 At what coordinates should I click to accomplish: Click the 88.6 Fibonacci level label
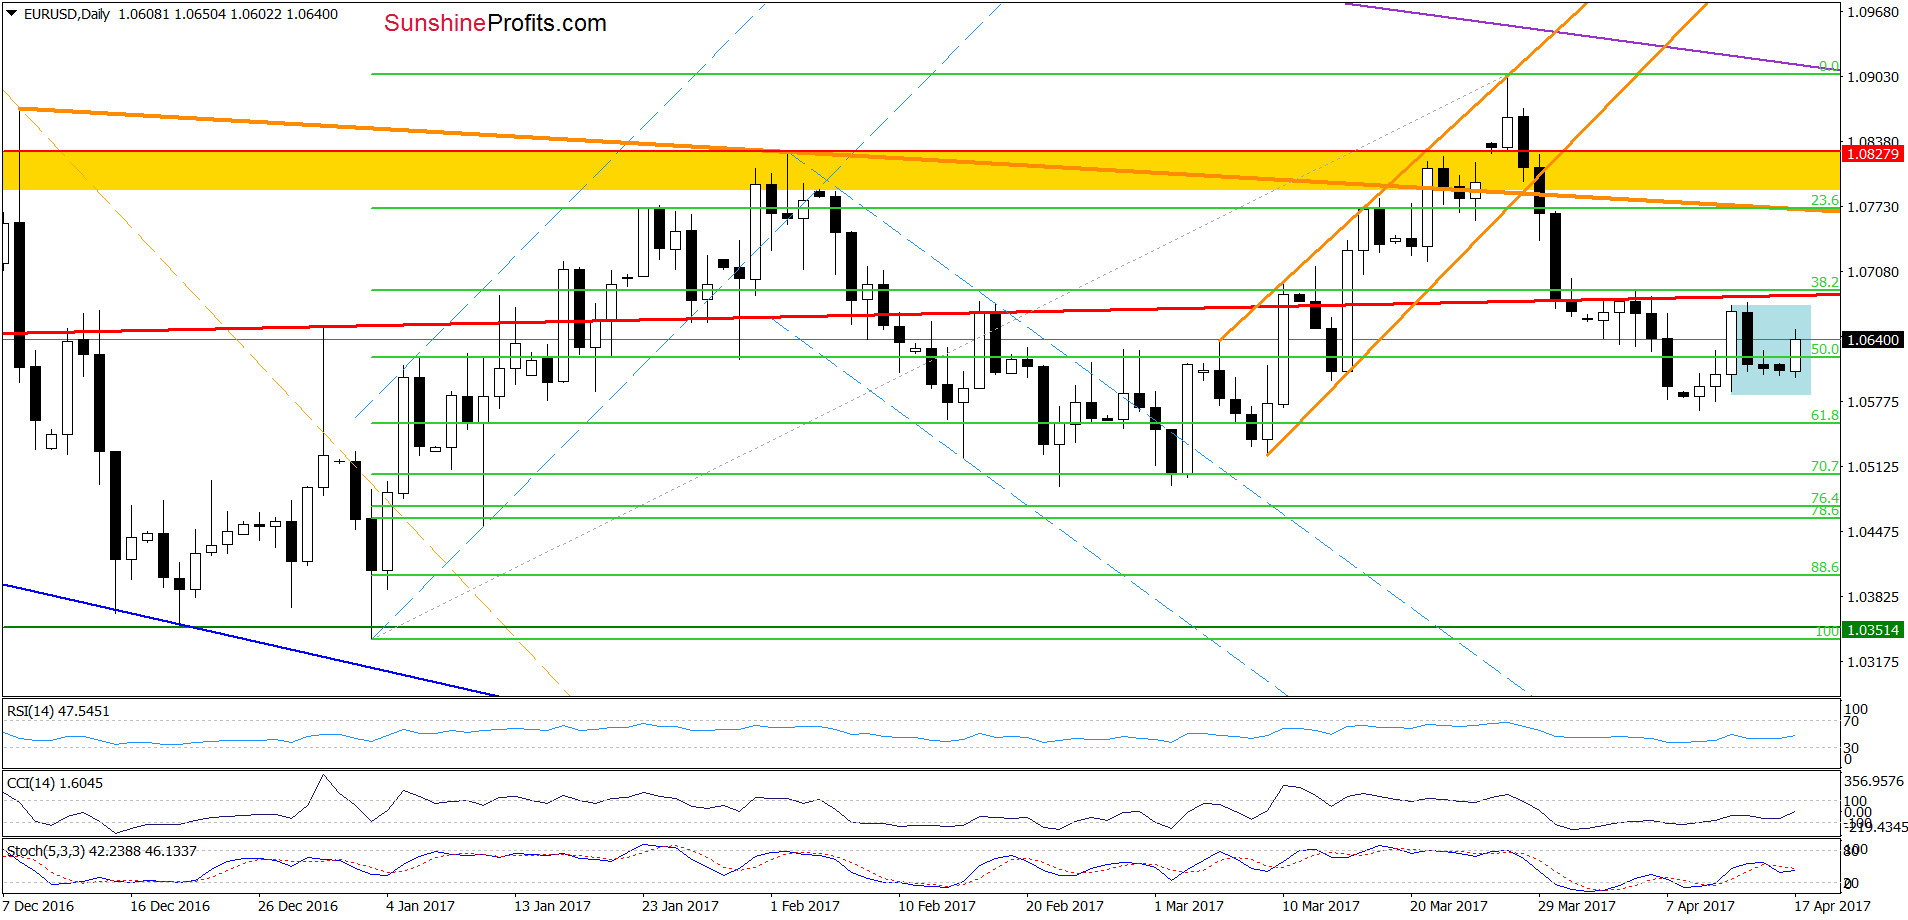(1825, 567)
